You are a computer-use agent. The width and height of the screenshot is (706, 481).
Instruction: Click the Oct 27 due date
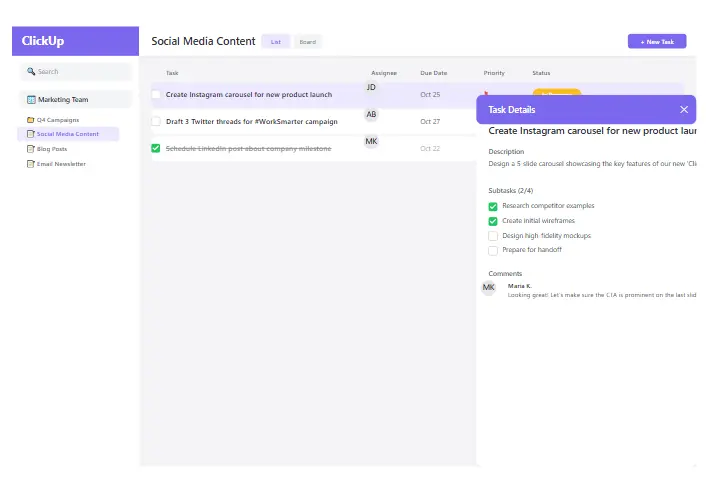(430, 122)
